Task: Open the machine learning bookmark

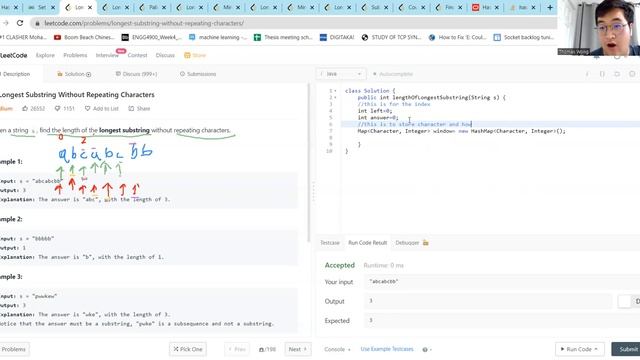Action: tap(218, 37)
